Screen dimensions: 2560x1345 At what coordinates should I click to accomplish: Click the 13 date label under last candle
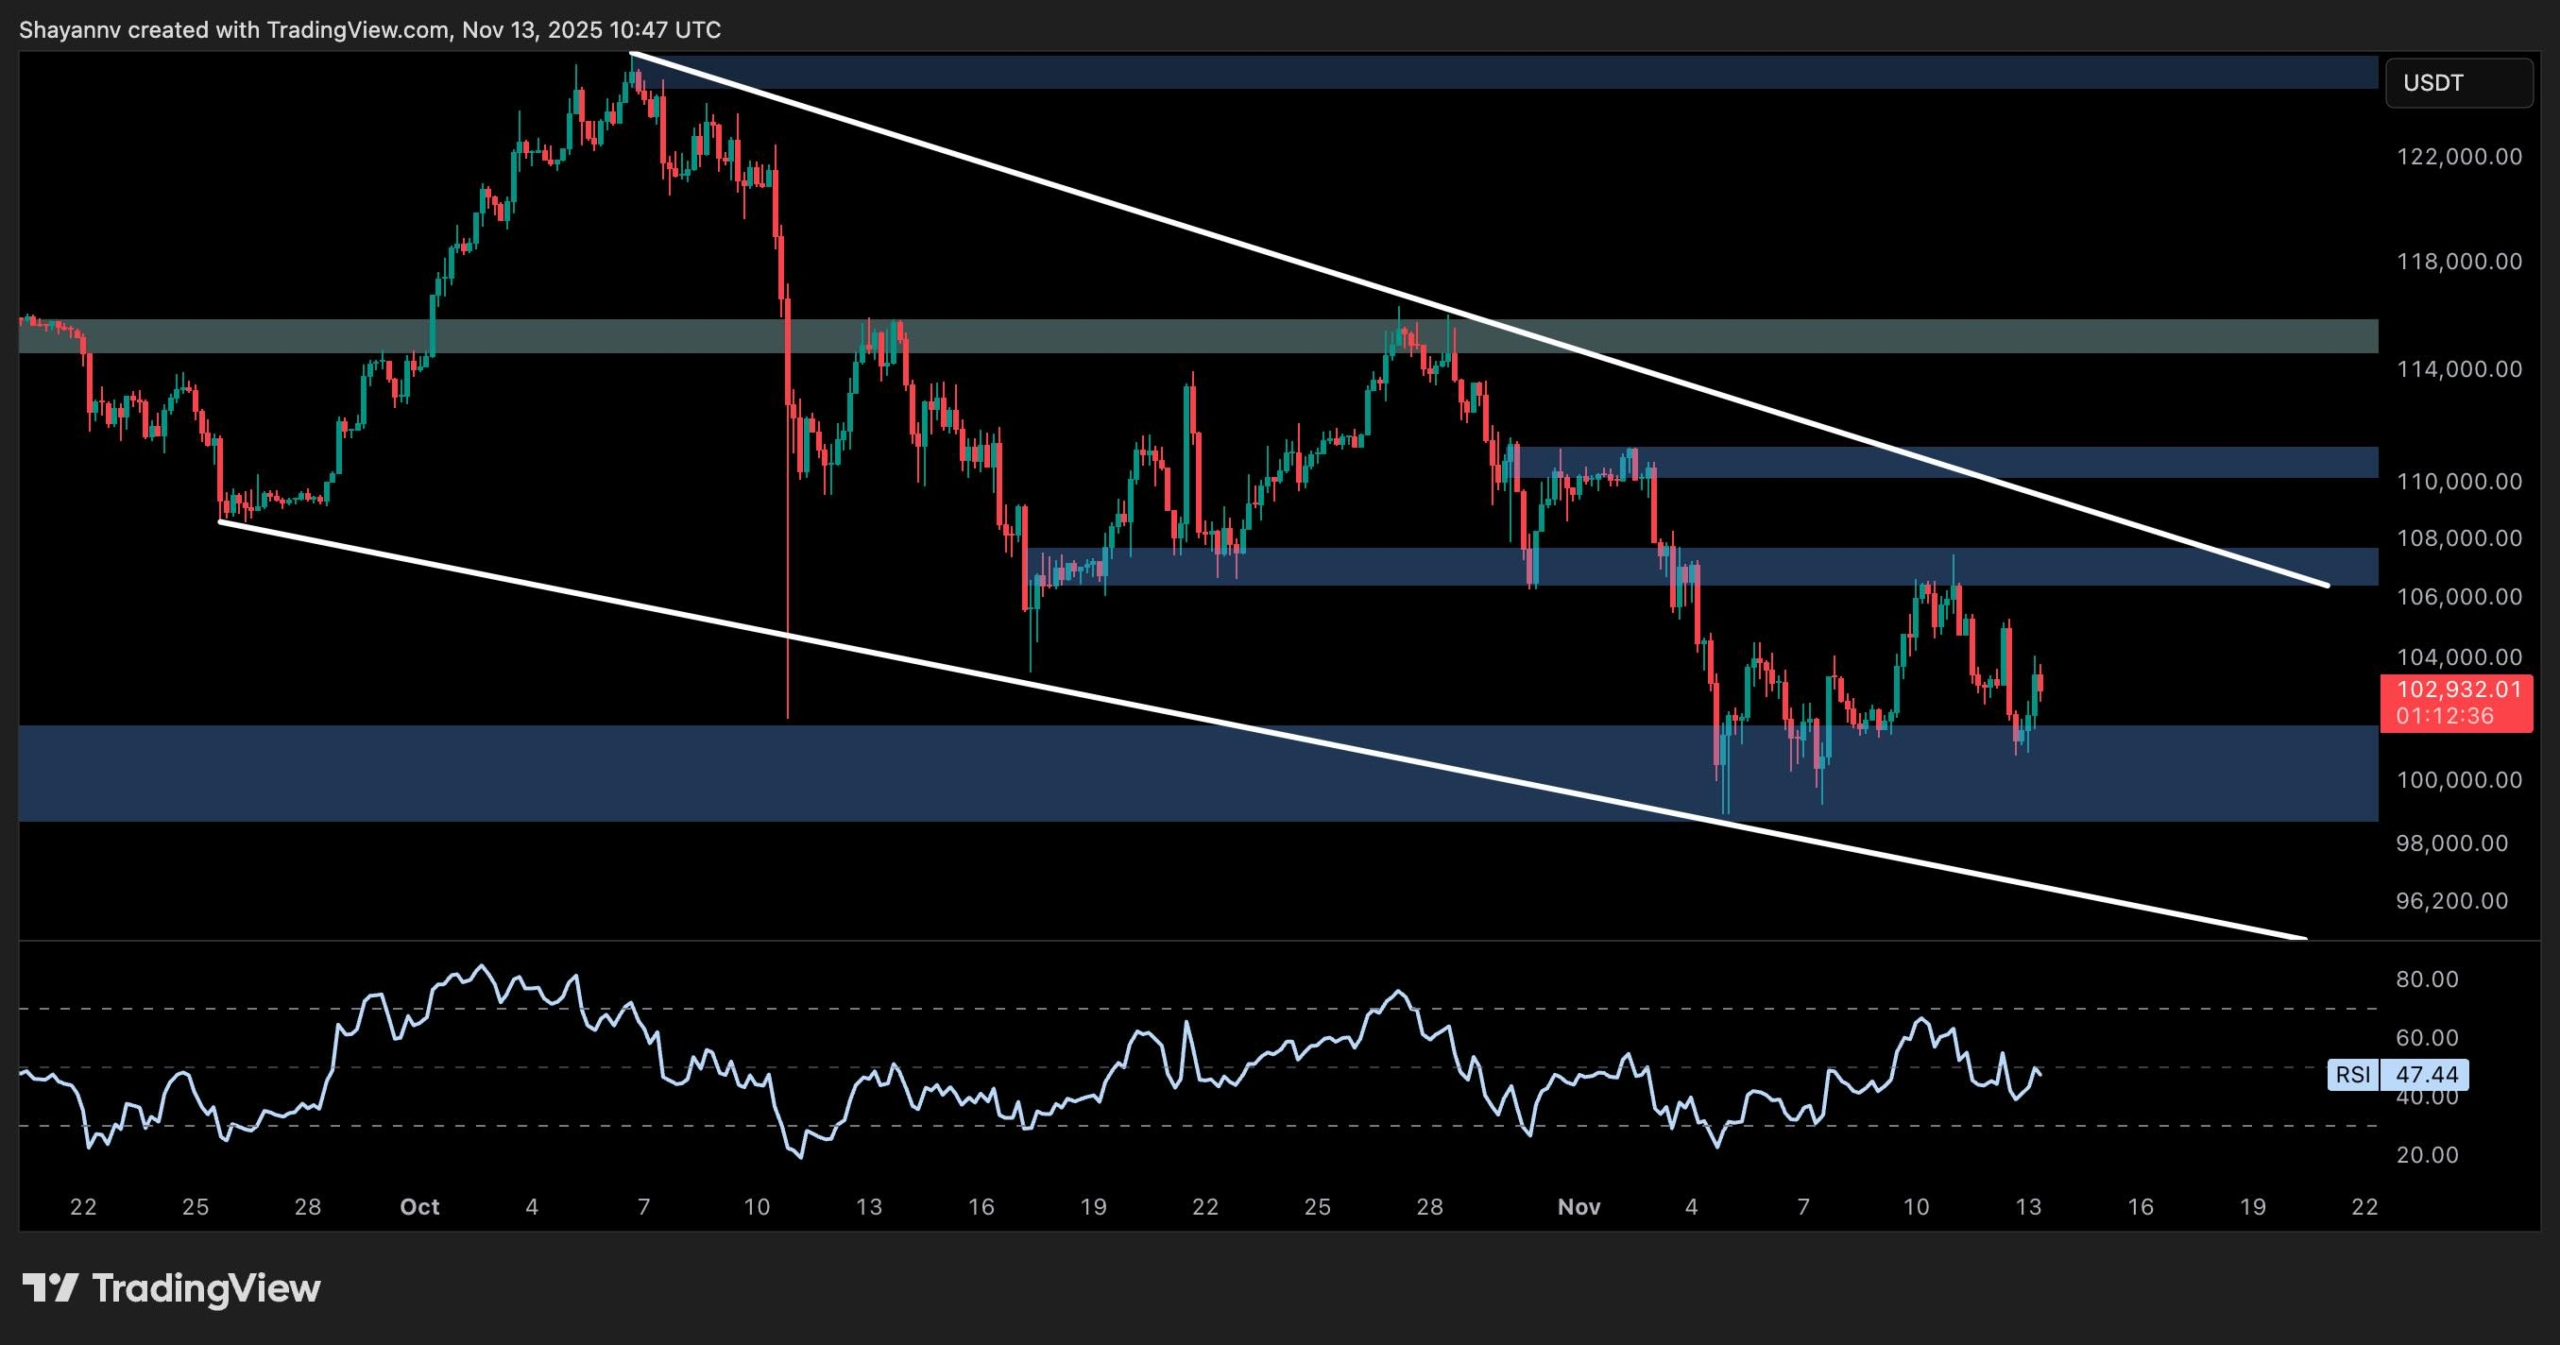(x=2028, y=1207)
